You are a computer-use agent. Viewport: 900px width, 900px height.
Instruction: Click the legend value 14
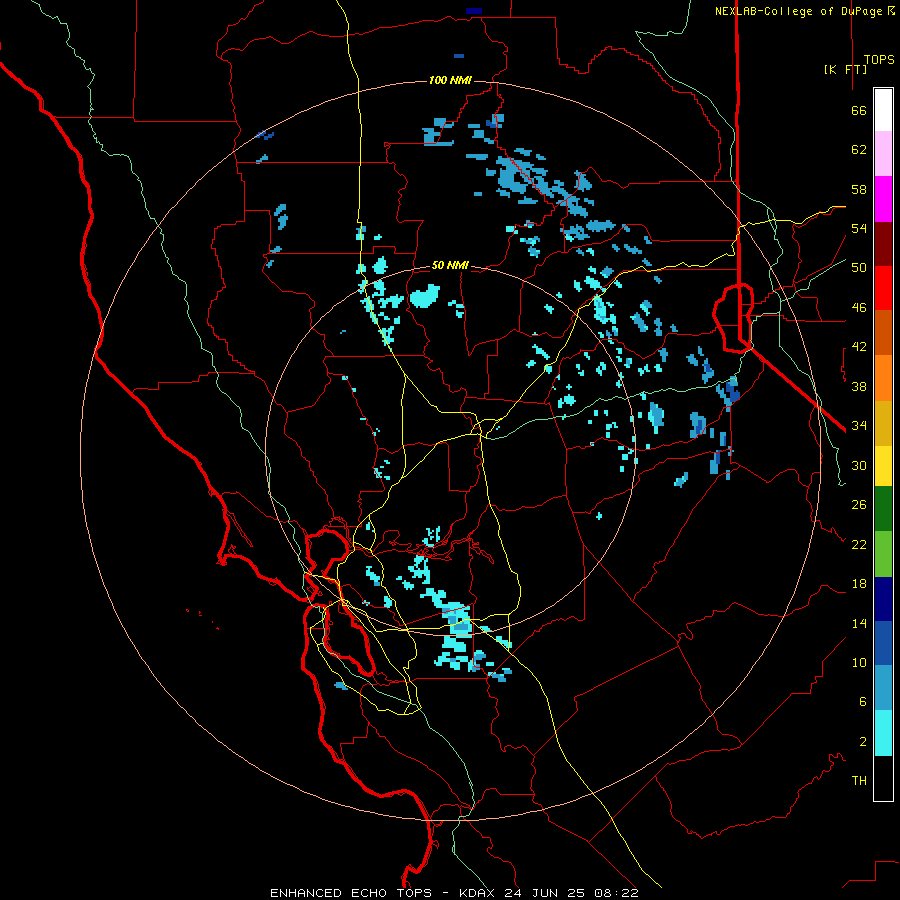point(859,623)
